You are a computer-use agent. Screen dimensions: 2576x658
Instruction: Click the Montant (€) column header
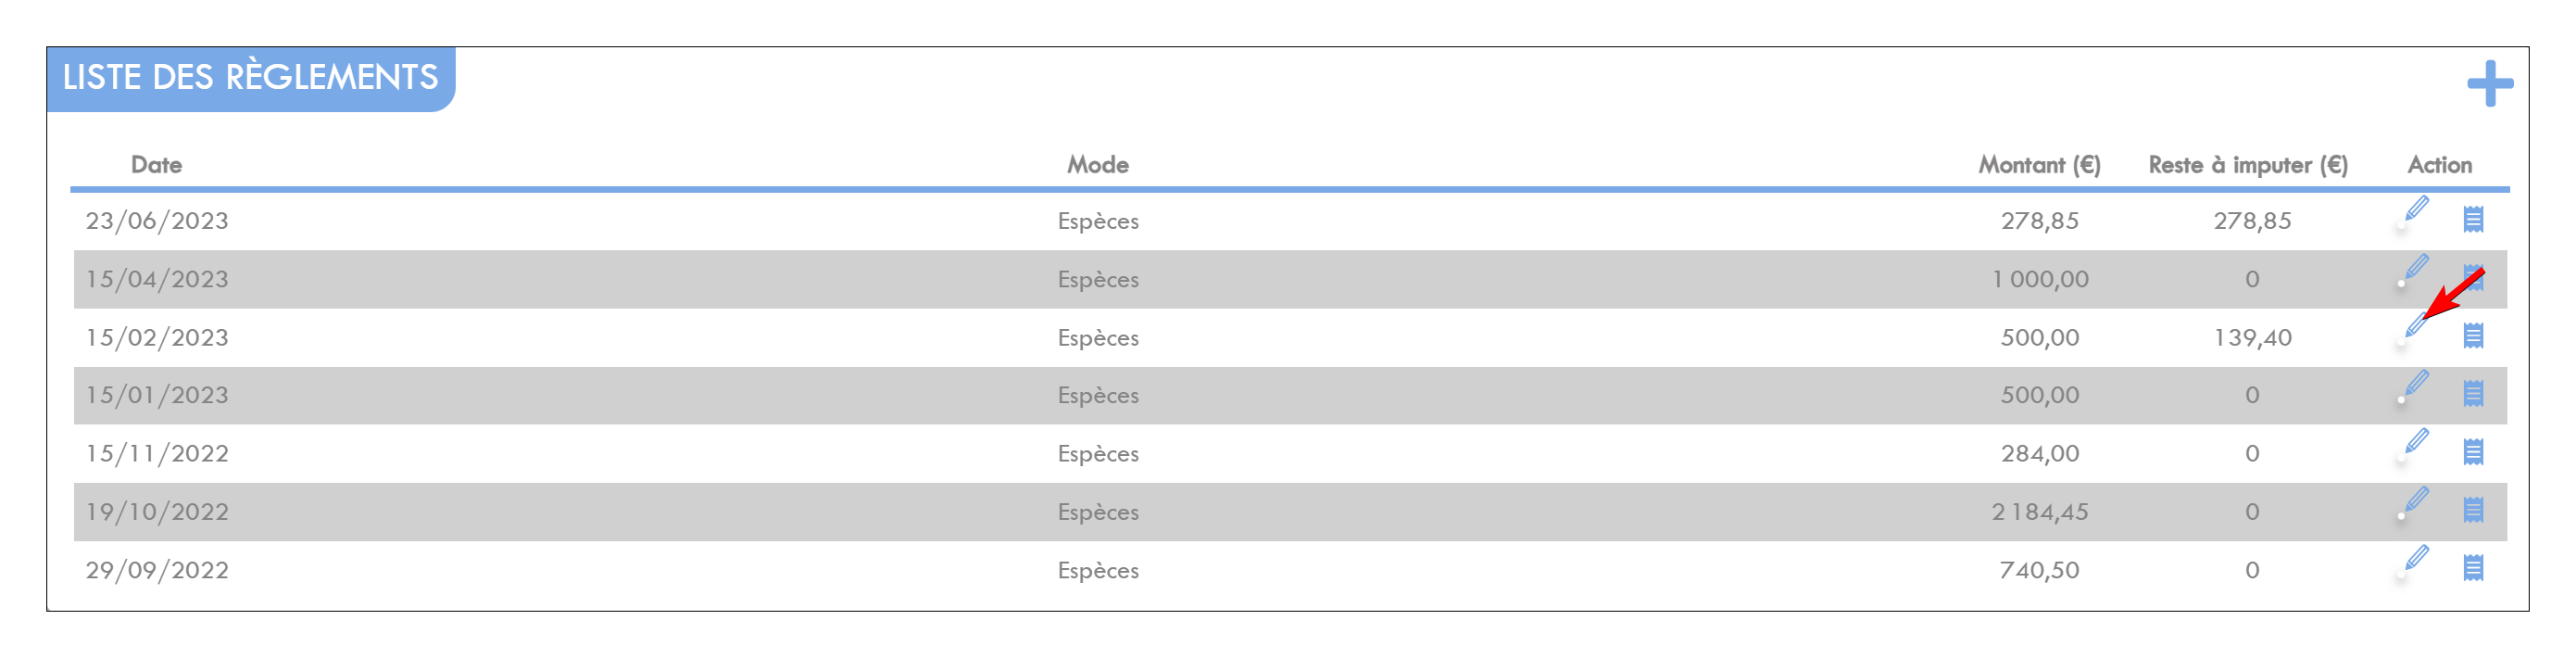click(x=2039, y=165)
